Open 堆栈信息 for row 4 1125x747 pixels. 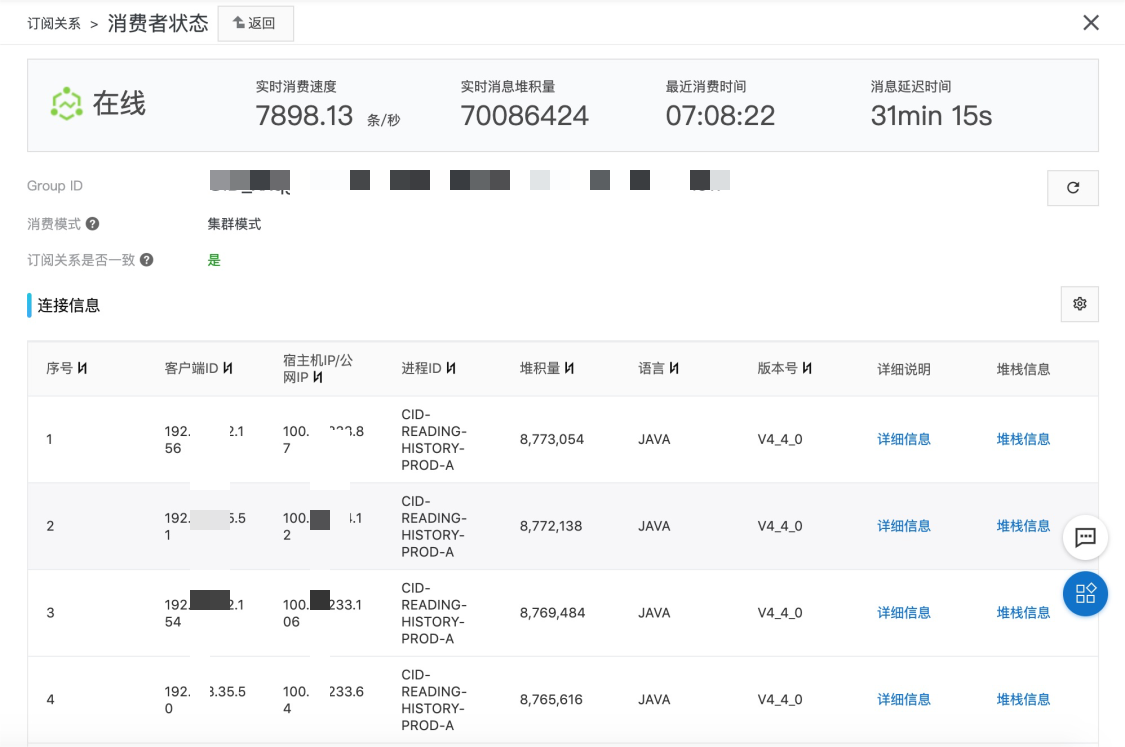(1023, 700)
